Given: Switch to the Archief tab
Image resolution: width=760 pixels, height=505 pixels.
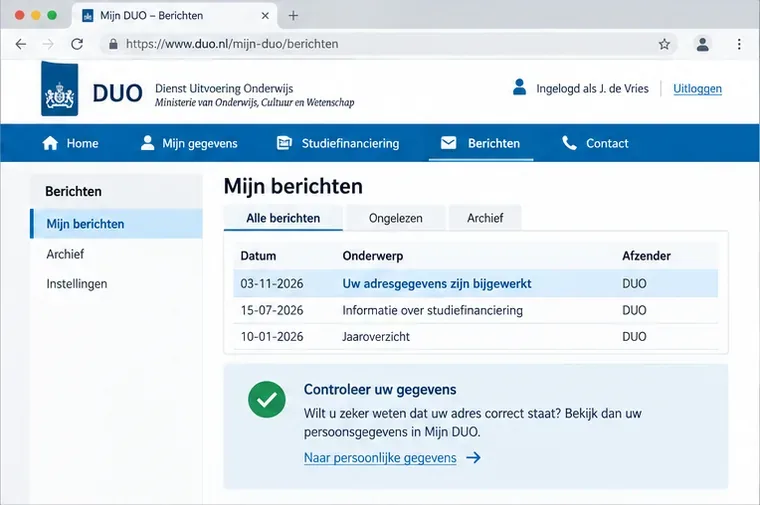Looking at the screenshot, I should click(x=485, y=218).
